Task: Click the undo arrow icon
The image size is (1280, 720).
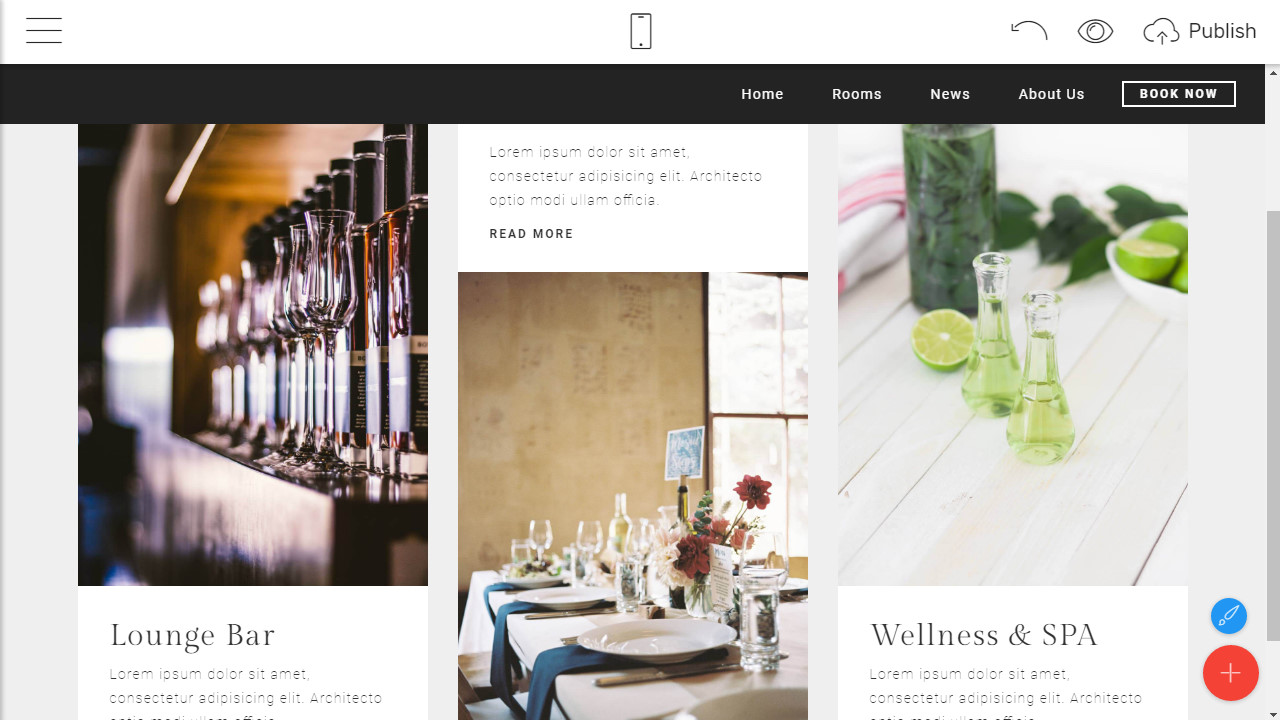Action: pyautogui.click(x=1029, y=31)
